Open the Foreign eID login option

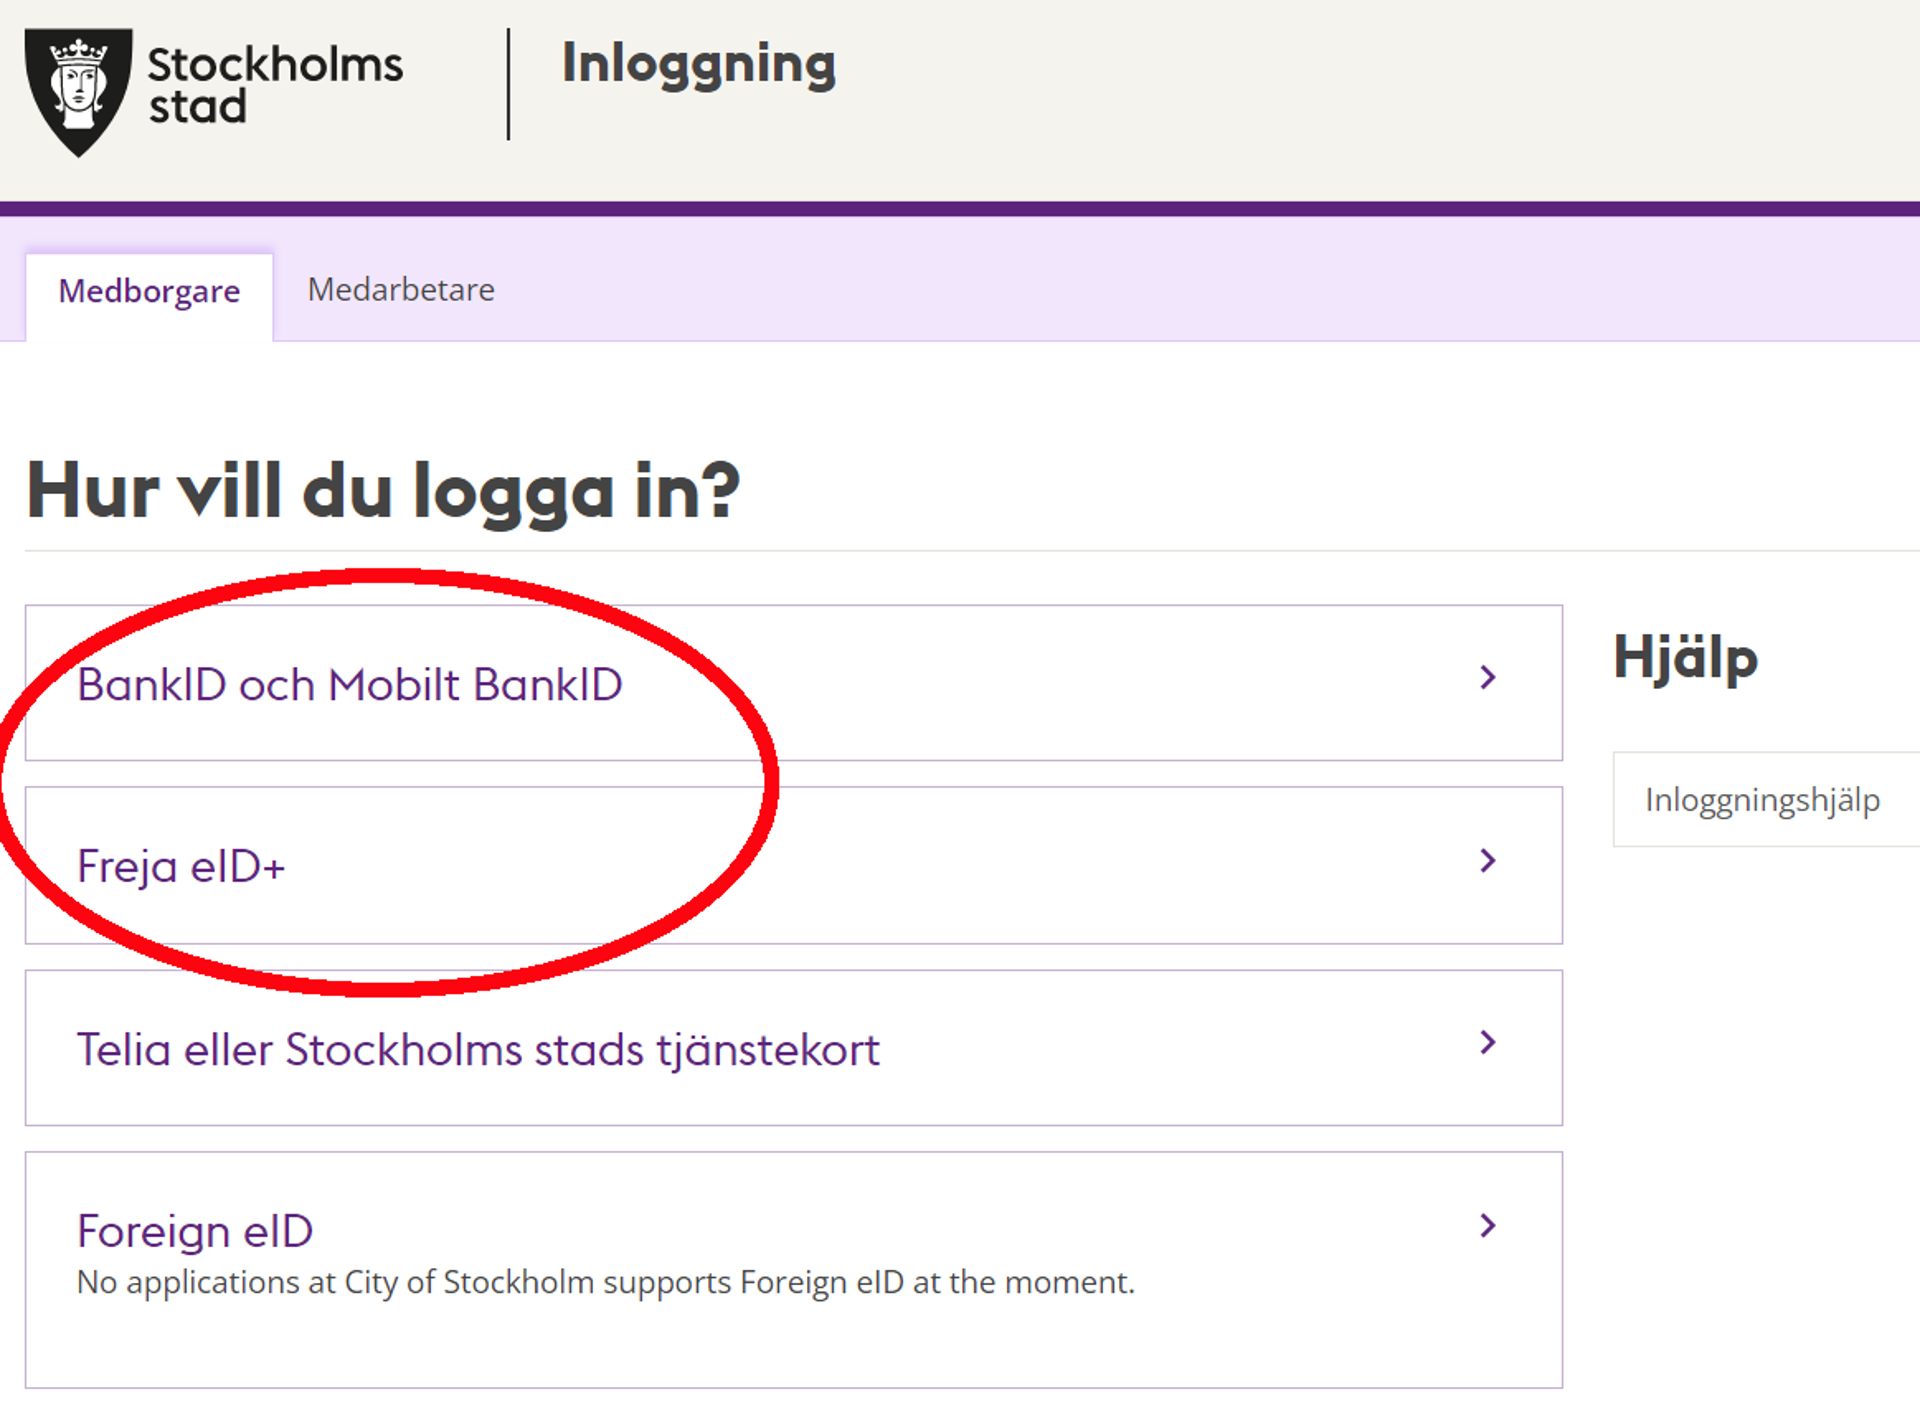coord(195,1231)
